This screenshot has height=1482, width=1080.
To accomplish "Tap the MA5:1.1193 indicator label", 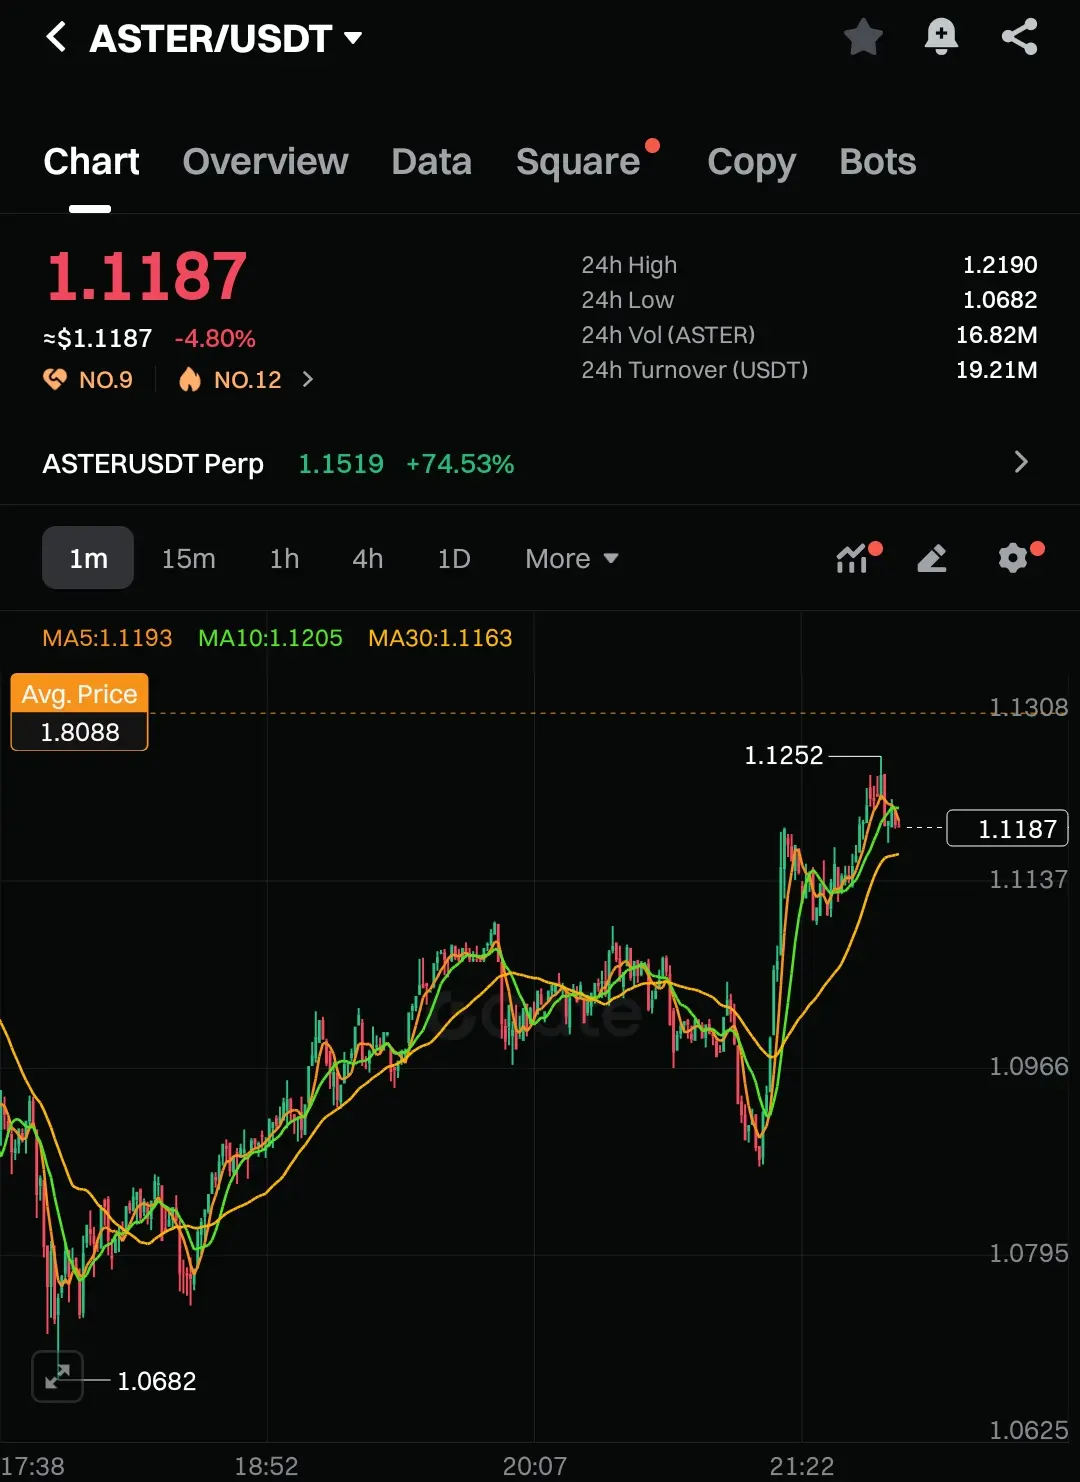I will tap(107, 638).
